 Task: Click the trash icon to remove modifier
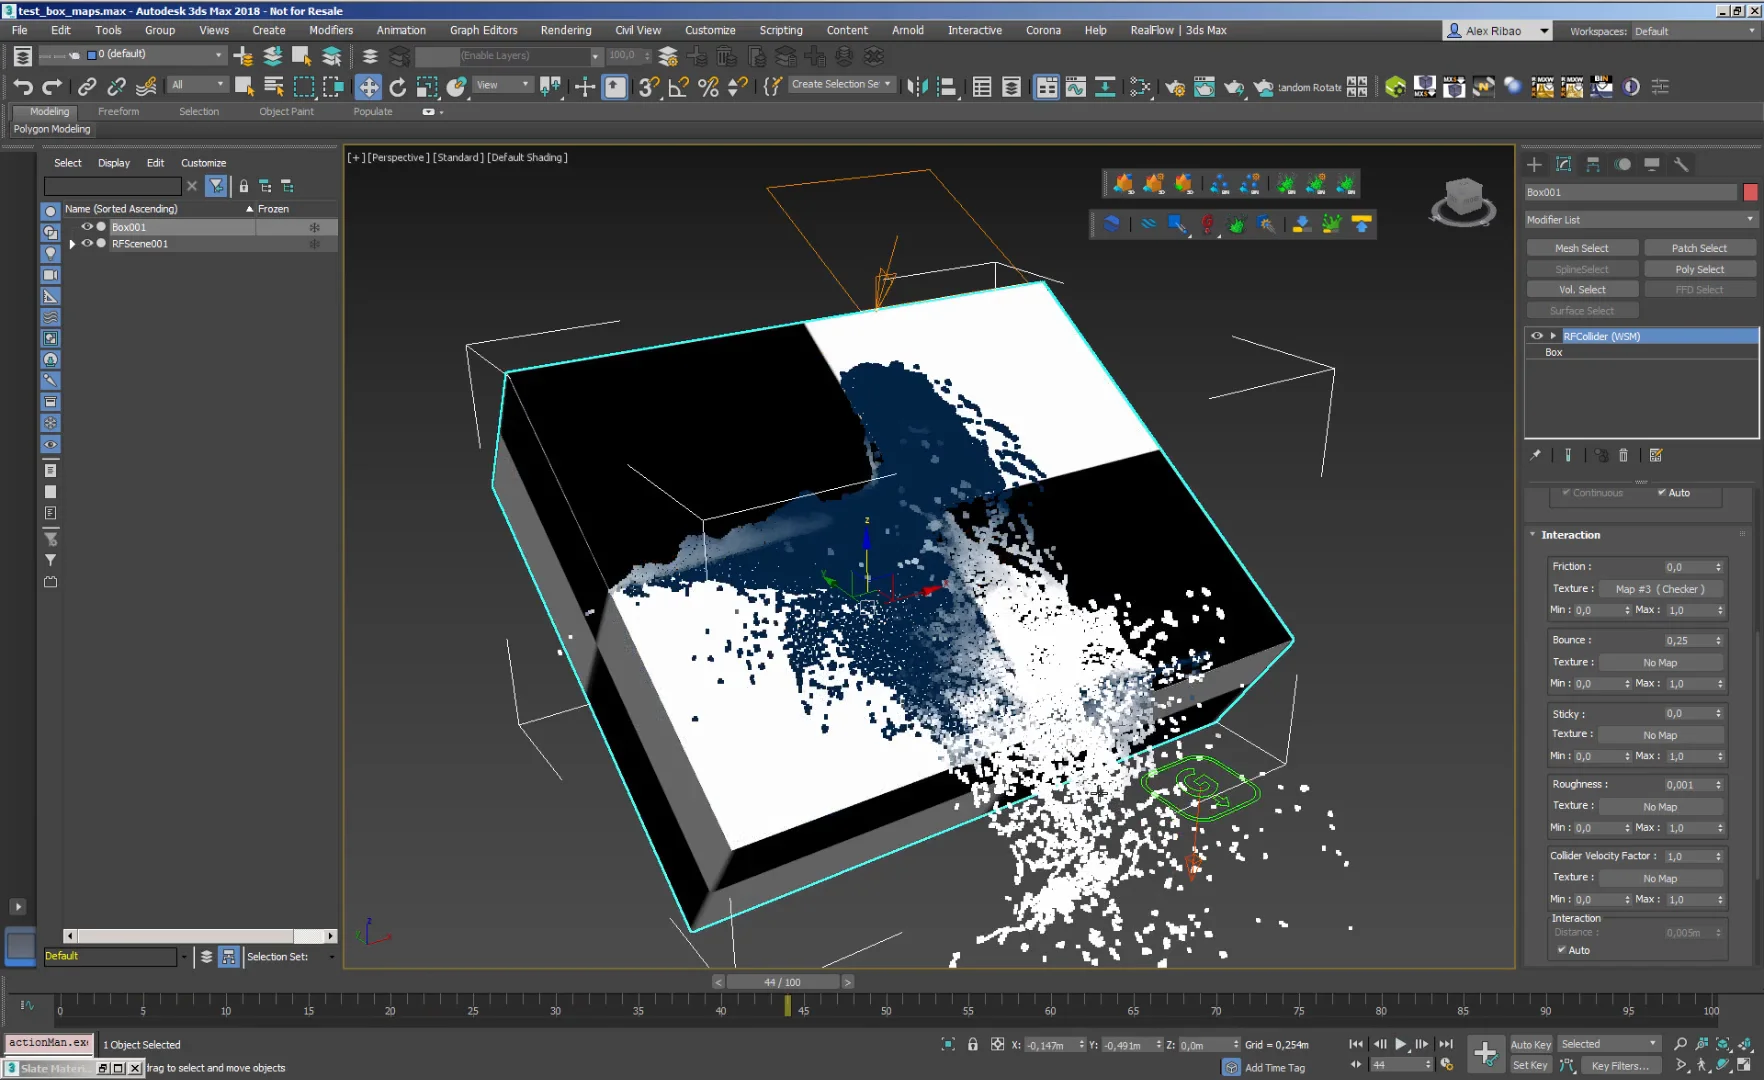coord(1623,455)
